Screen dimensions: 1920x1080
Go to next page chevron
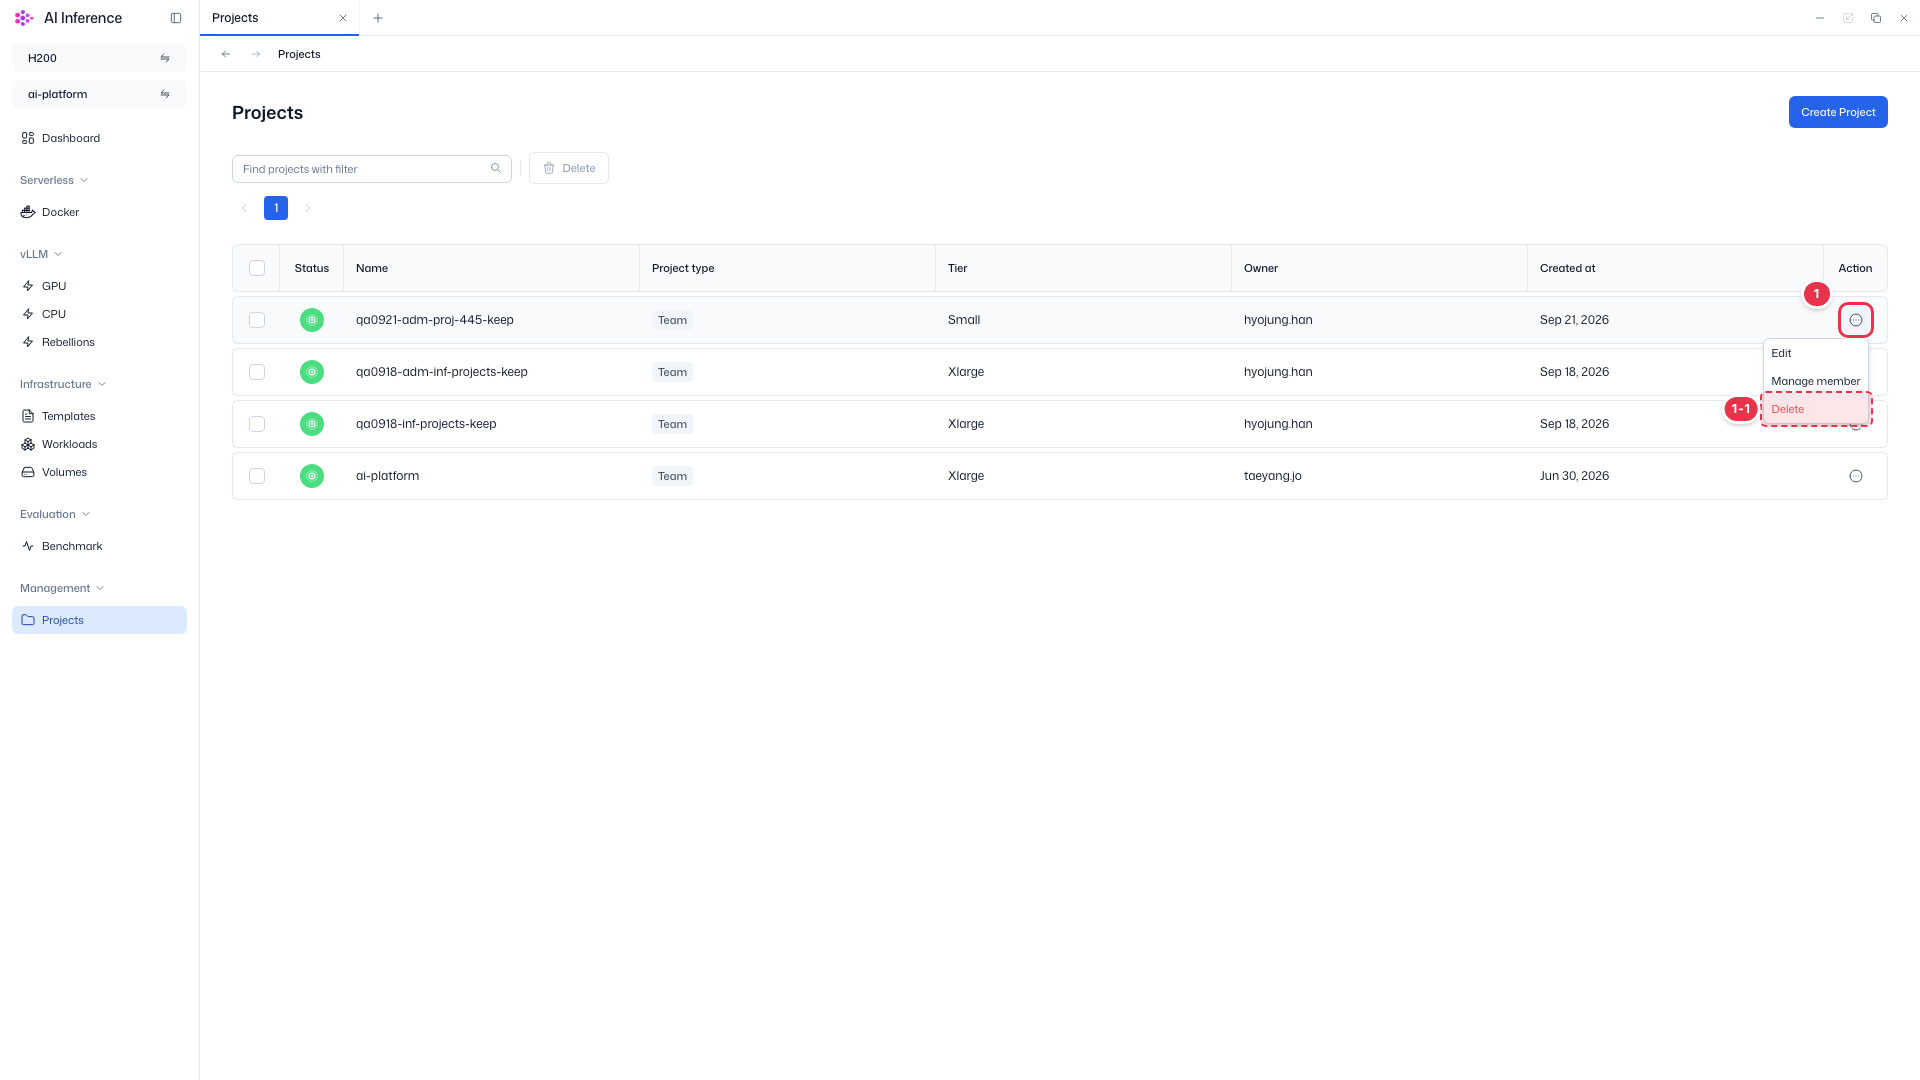[308, 208]
